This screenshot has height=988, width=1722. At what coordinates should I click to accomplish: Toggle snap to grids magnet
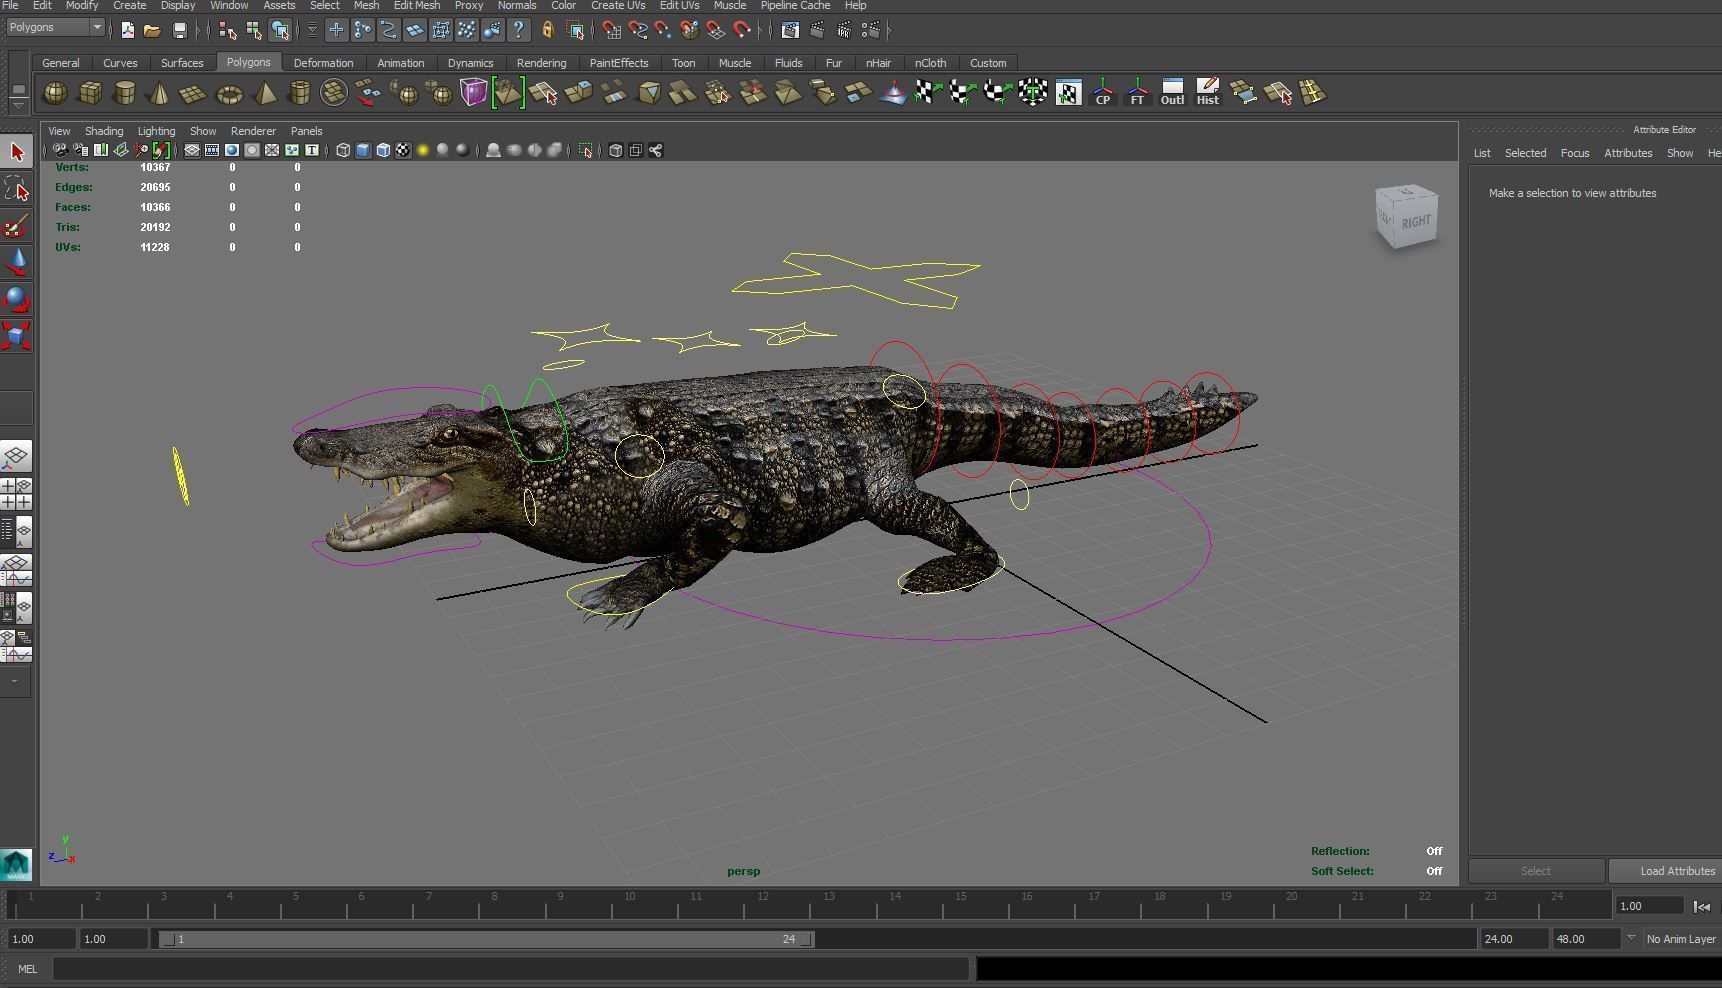coord(612,30)
